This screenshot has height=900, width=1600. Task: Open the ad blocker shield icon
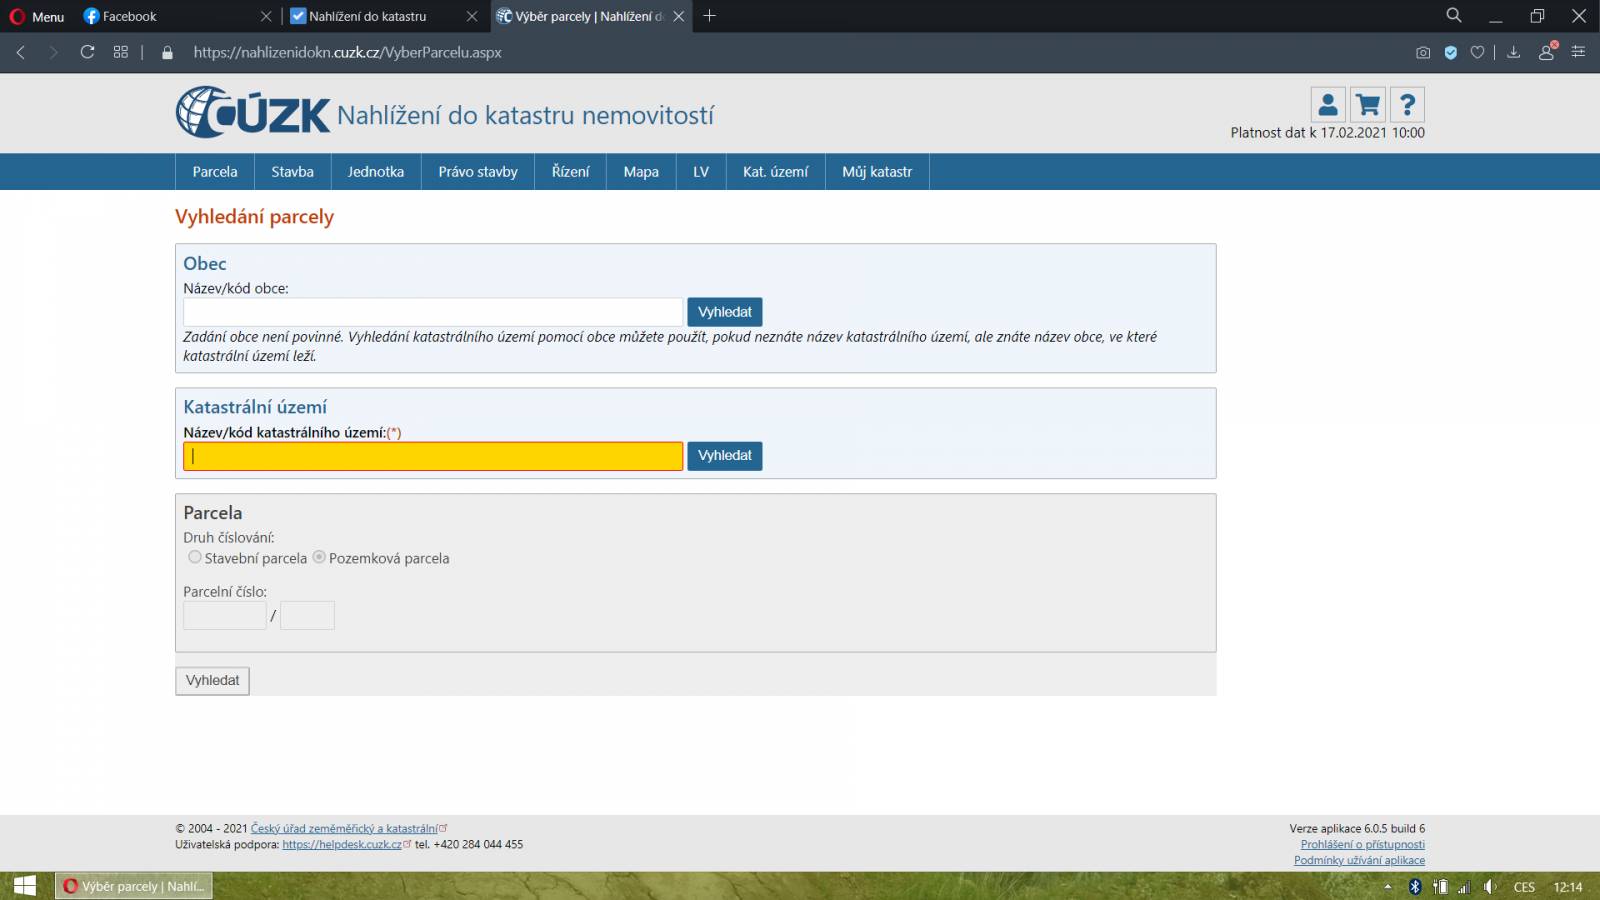[x=1451, y=52]
